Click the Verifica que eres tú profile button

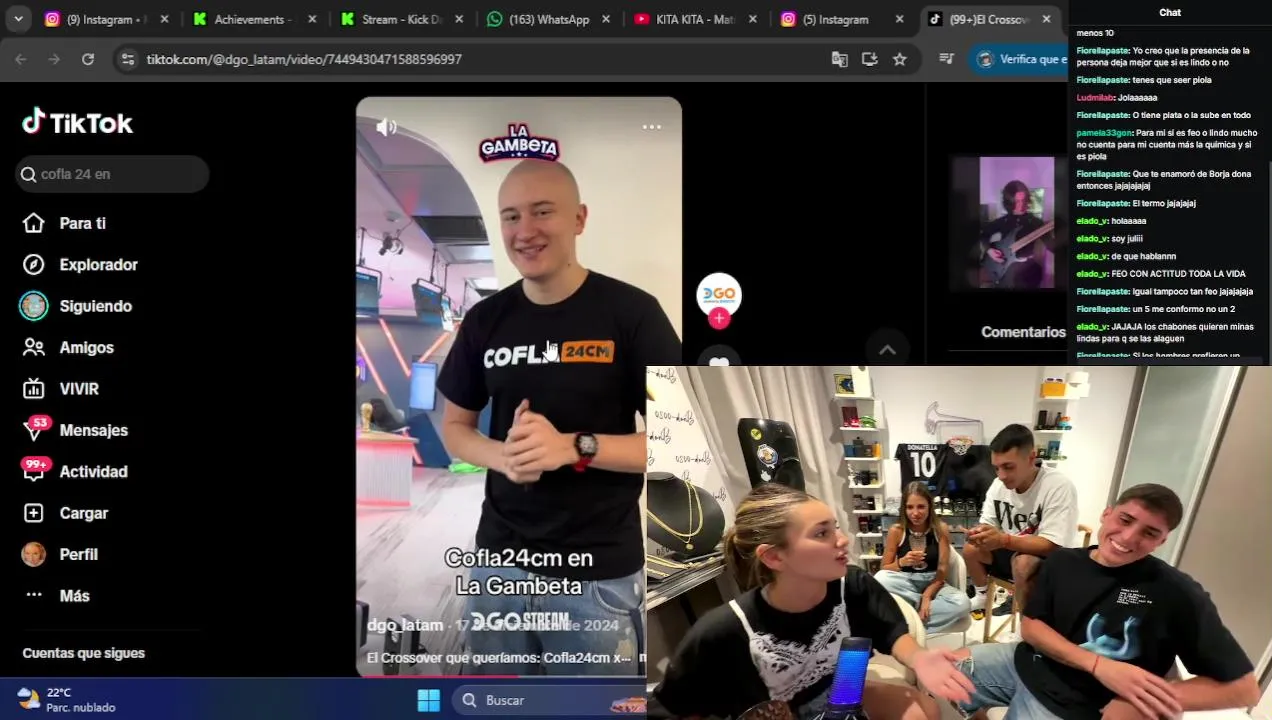pyautogui.click(x=1021, y=59)
